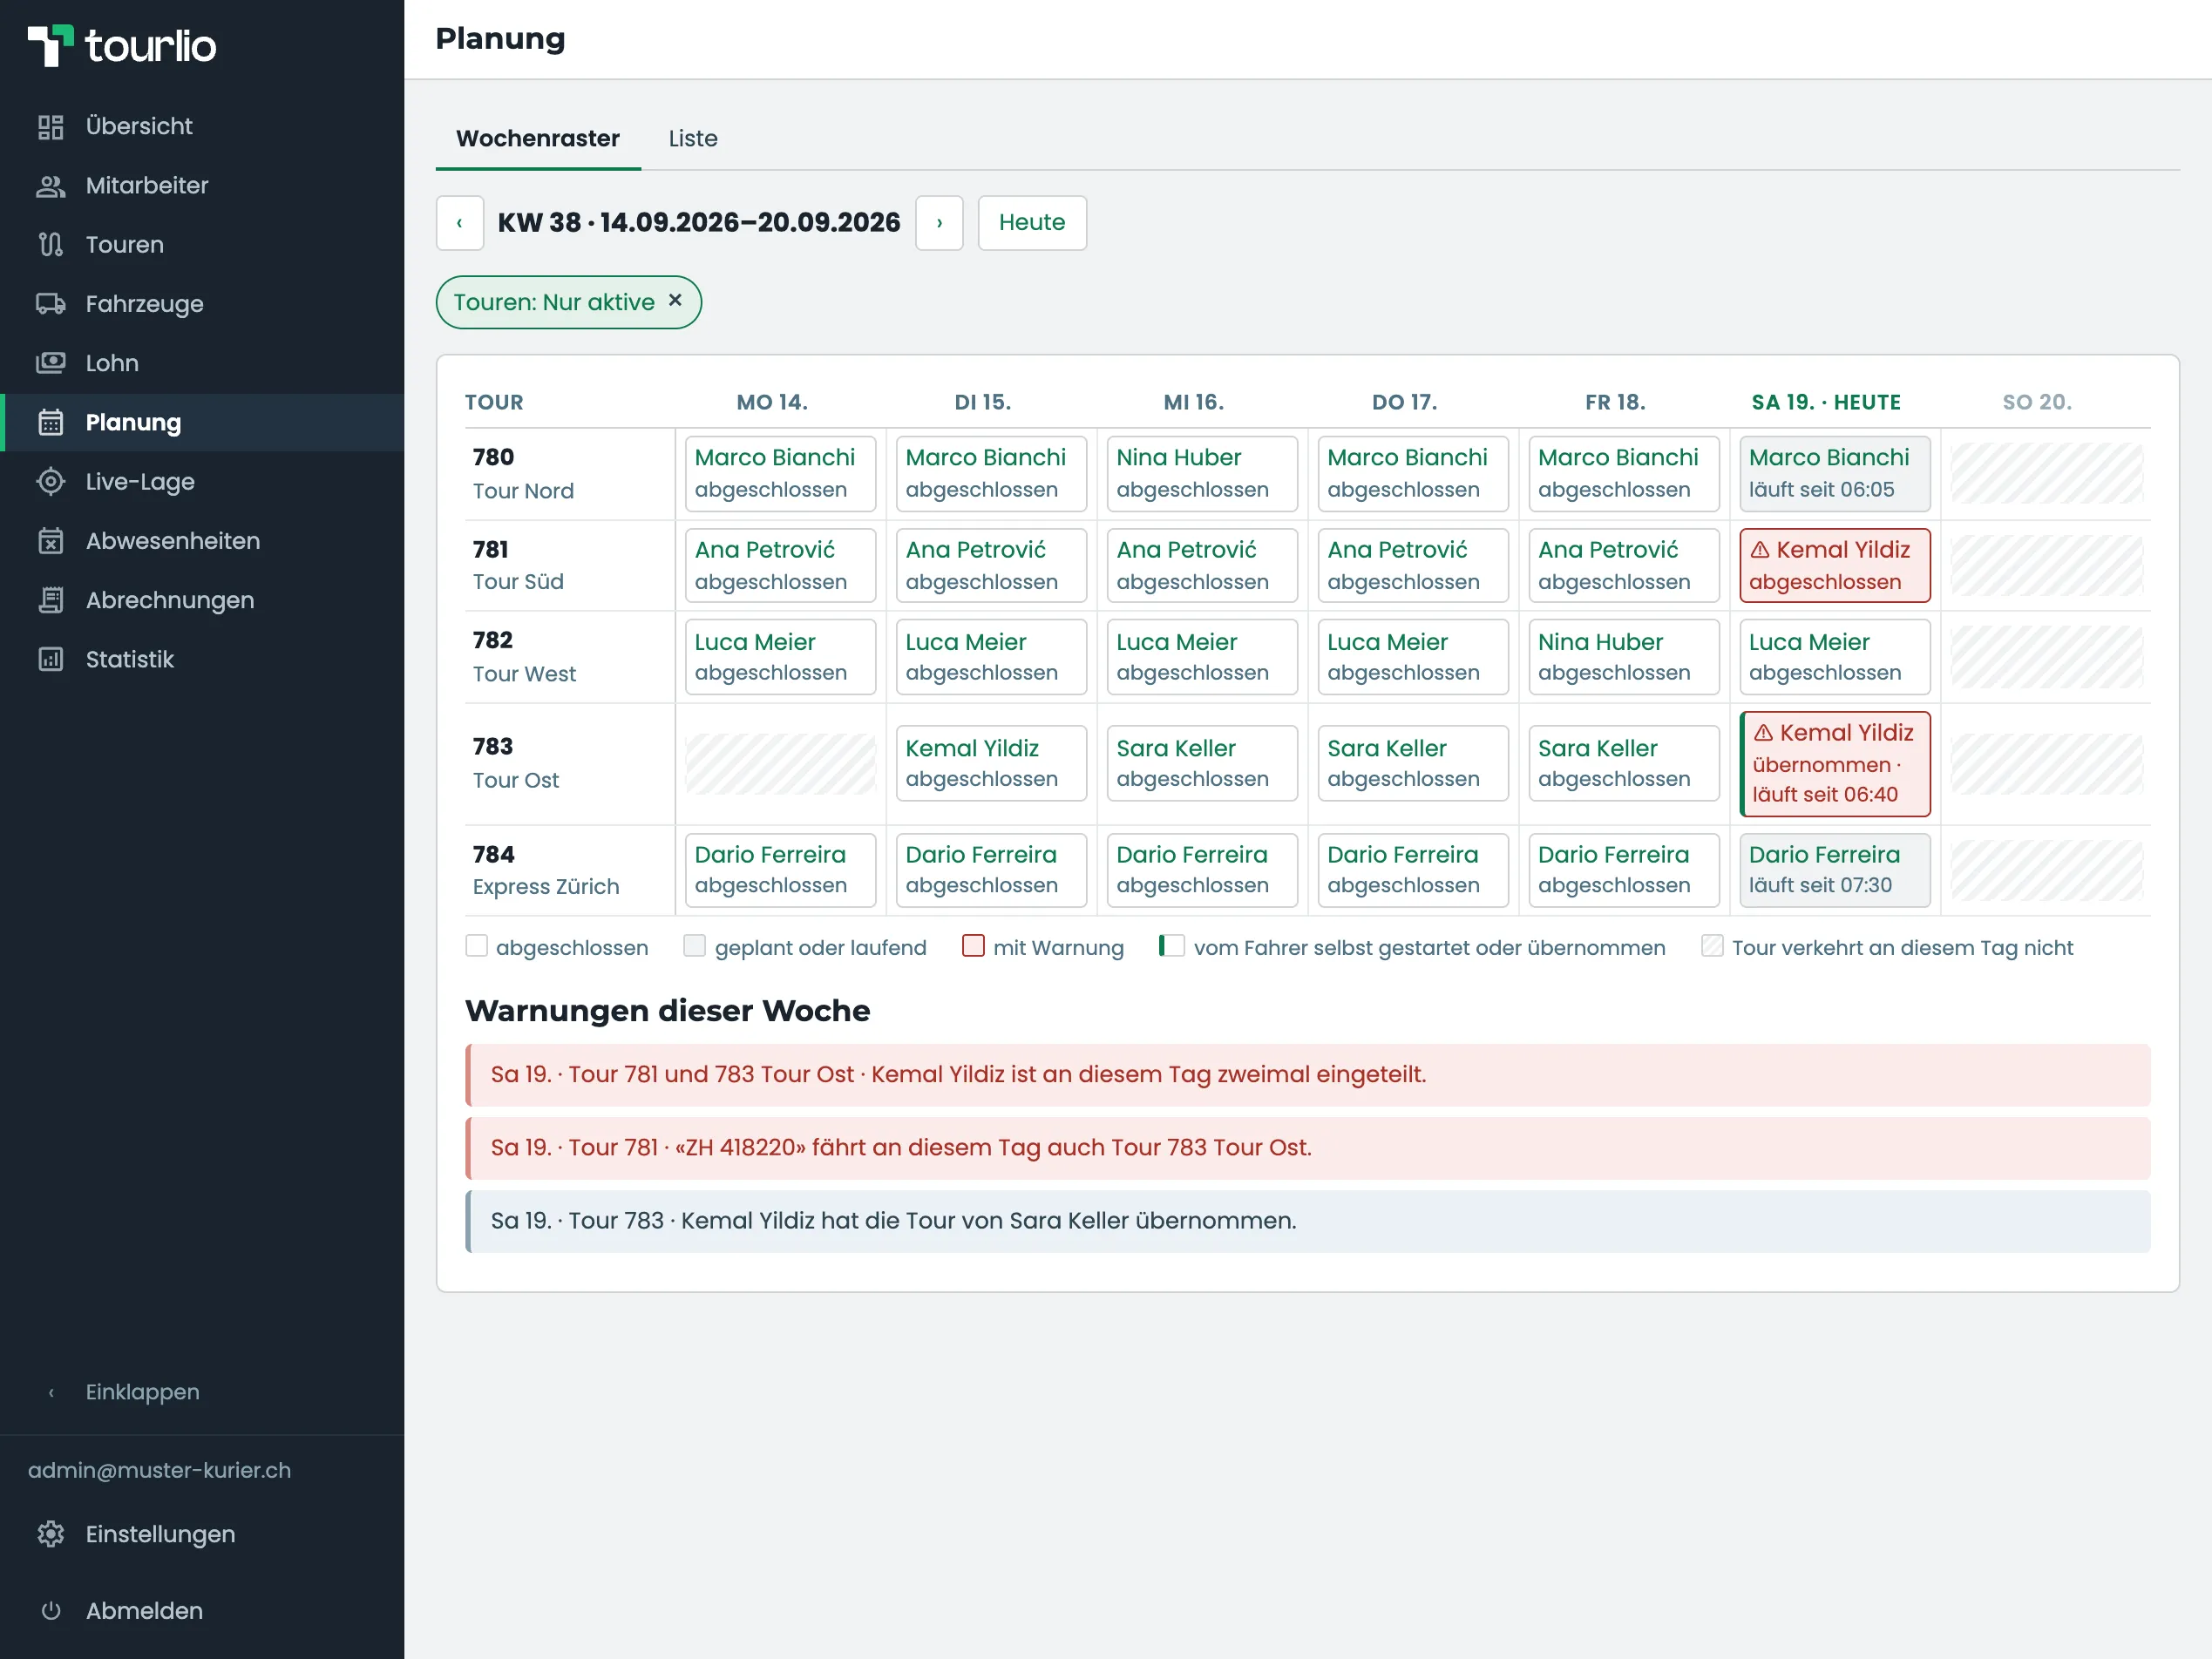Viewport: 2212px width, 1659px height.
Task: Open Lohn via the money icon
Action: [50, 363]
